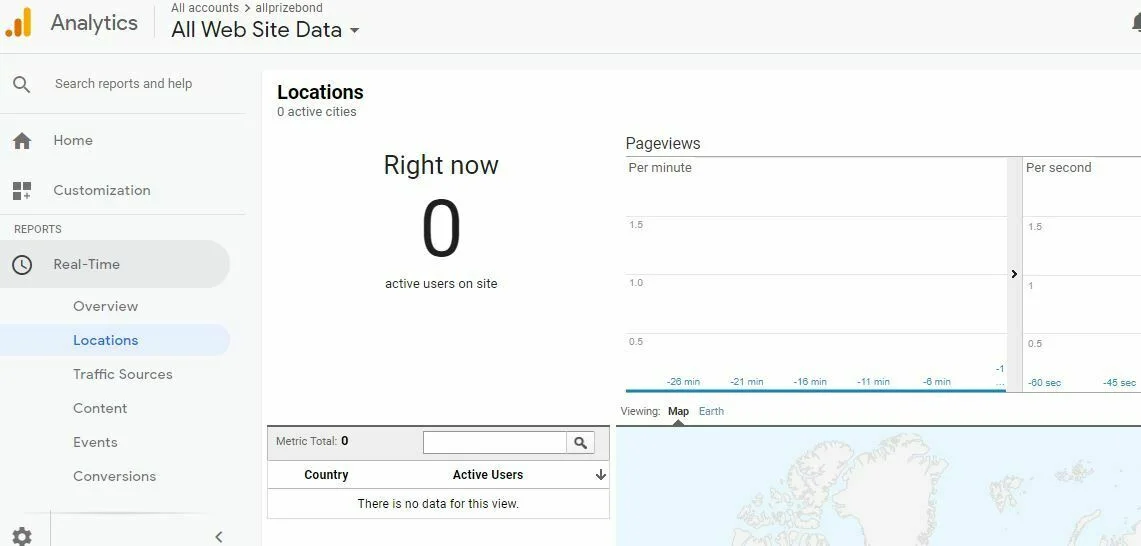Open the notifications bell icon
1141x546 pixels.
pos(1136,23)
